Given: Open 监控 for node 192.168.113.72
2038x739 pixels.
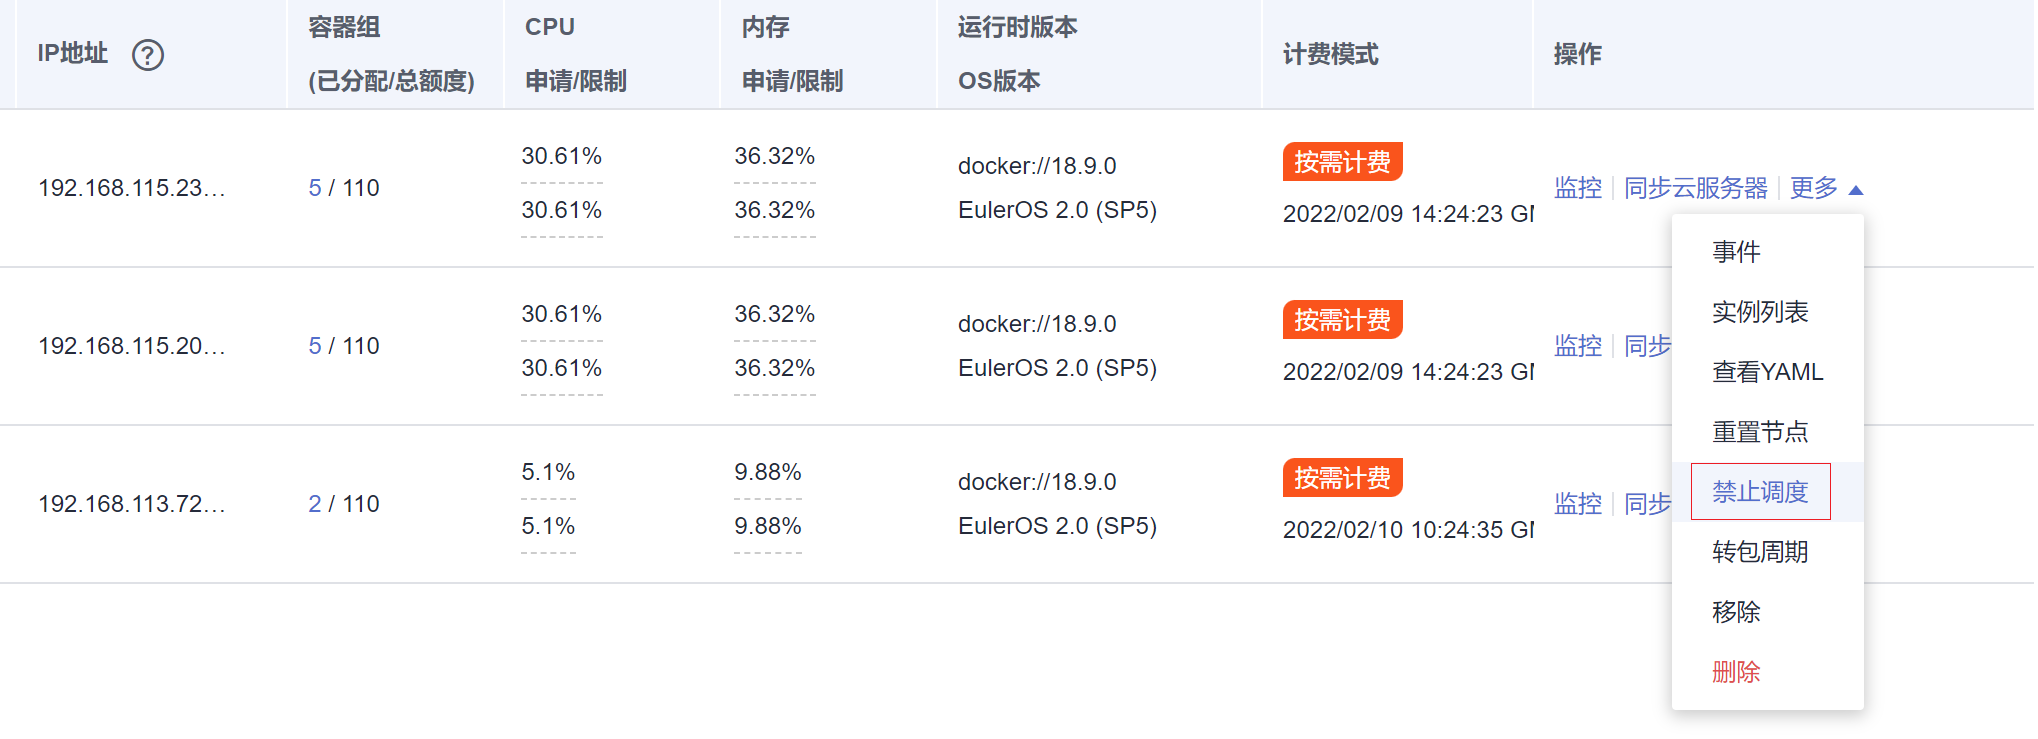Looking at the screenshot, I should pyautogui.click(x=1577, y=504).
